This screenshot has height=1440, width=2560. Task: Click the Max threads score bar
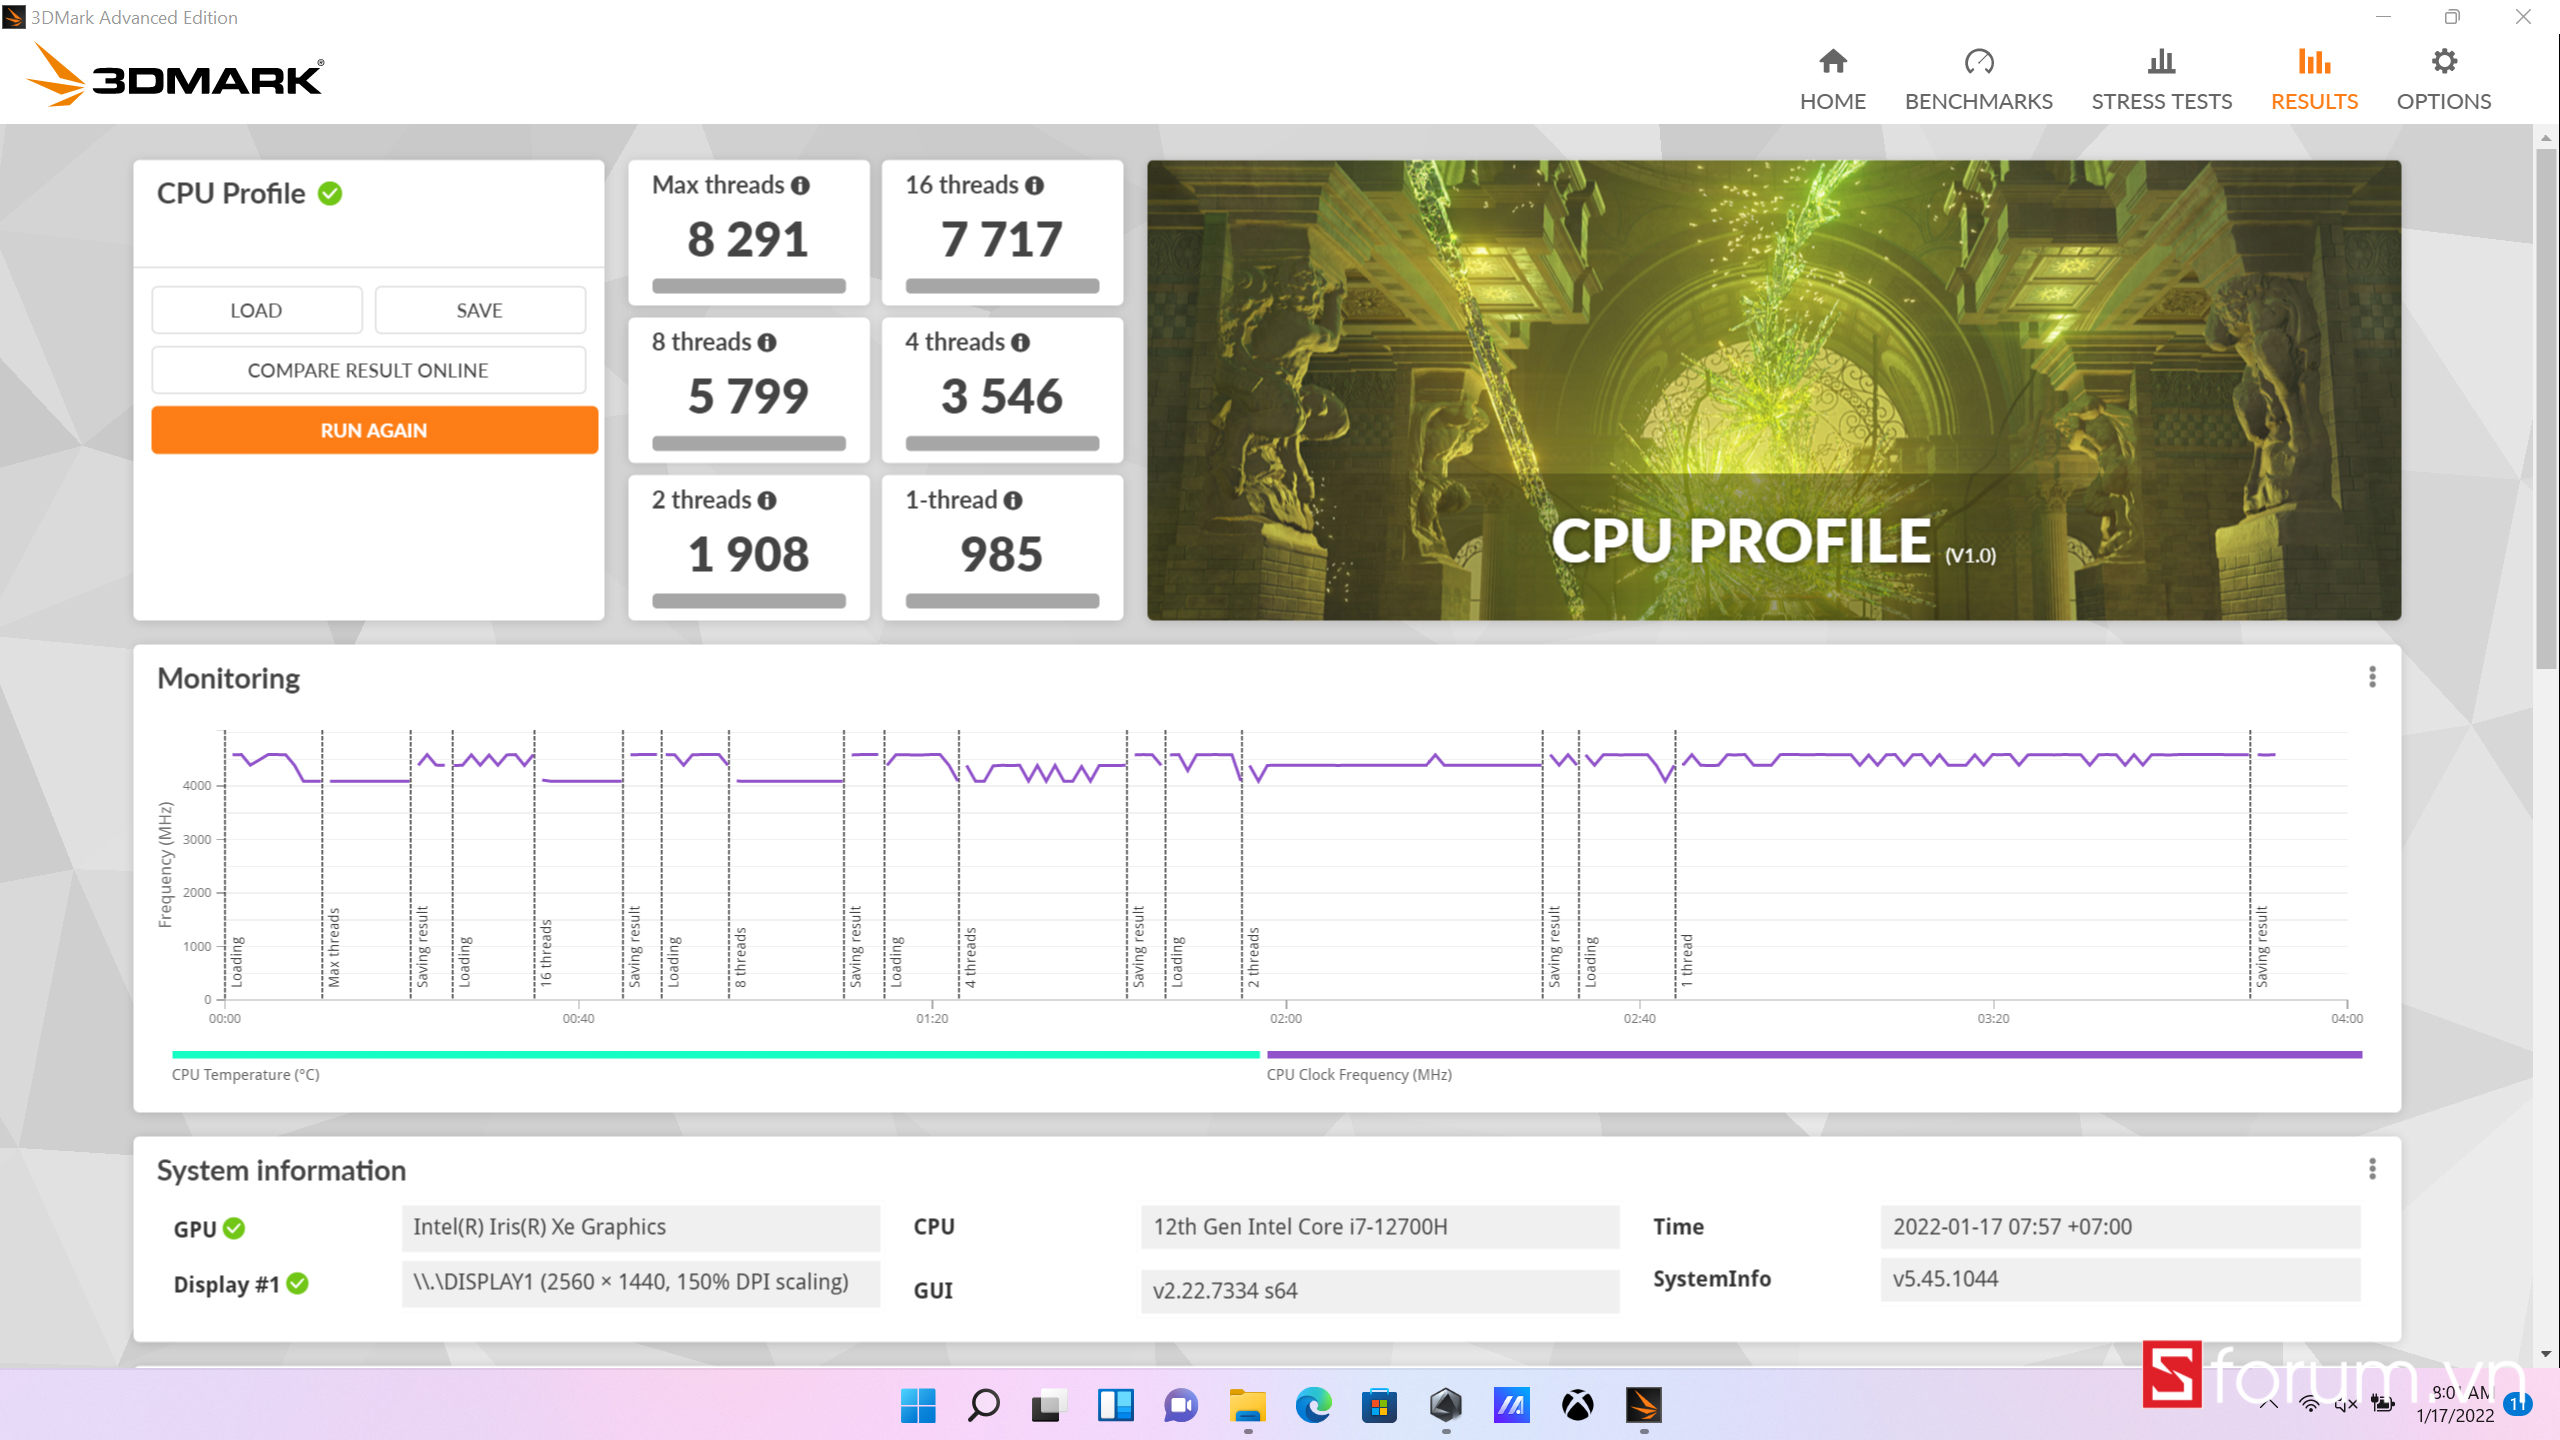pos(749,286)
